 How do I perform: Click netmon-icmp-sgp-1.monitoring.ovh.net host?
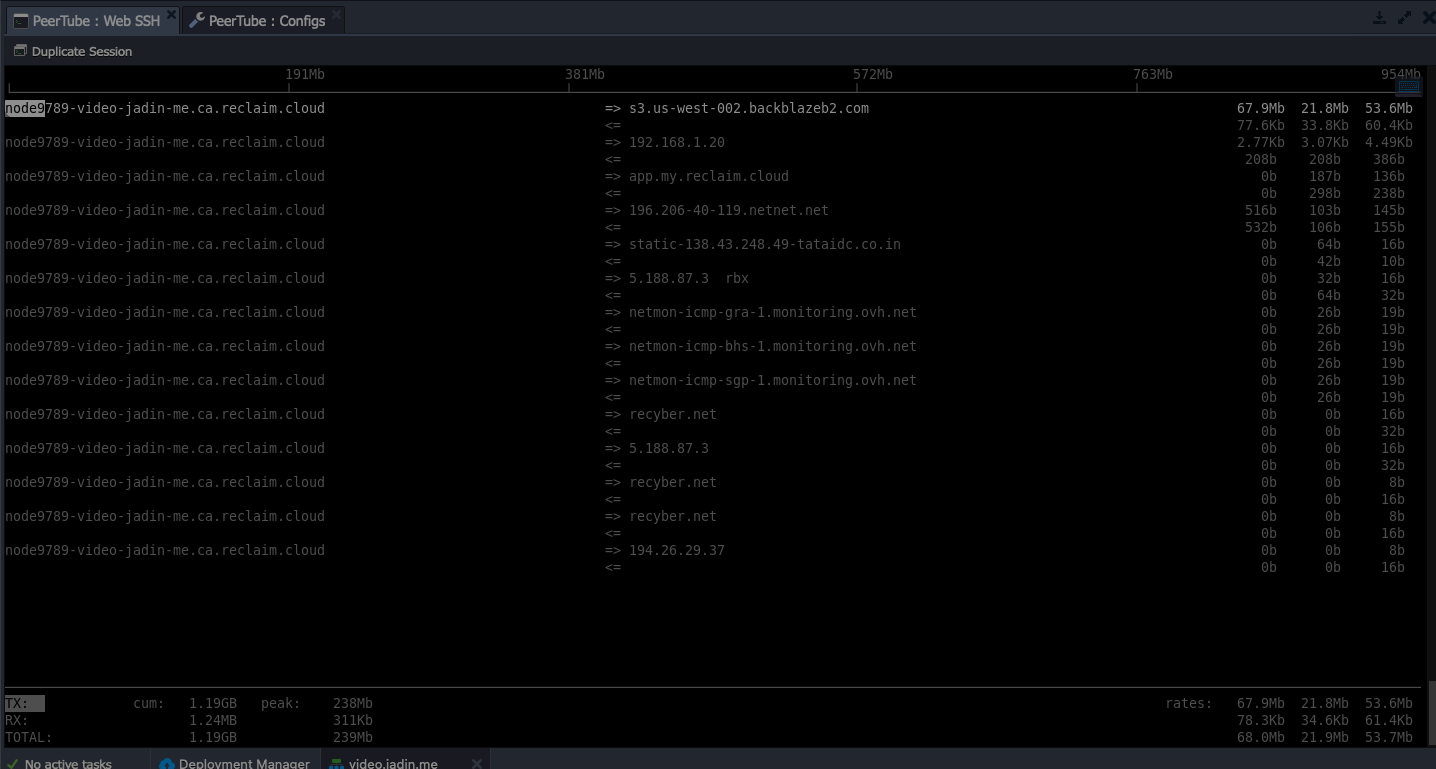773,380
